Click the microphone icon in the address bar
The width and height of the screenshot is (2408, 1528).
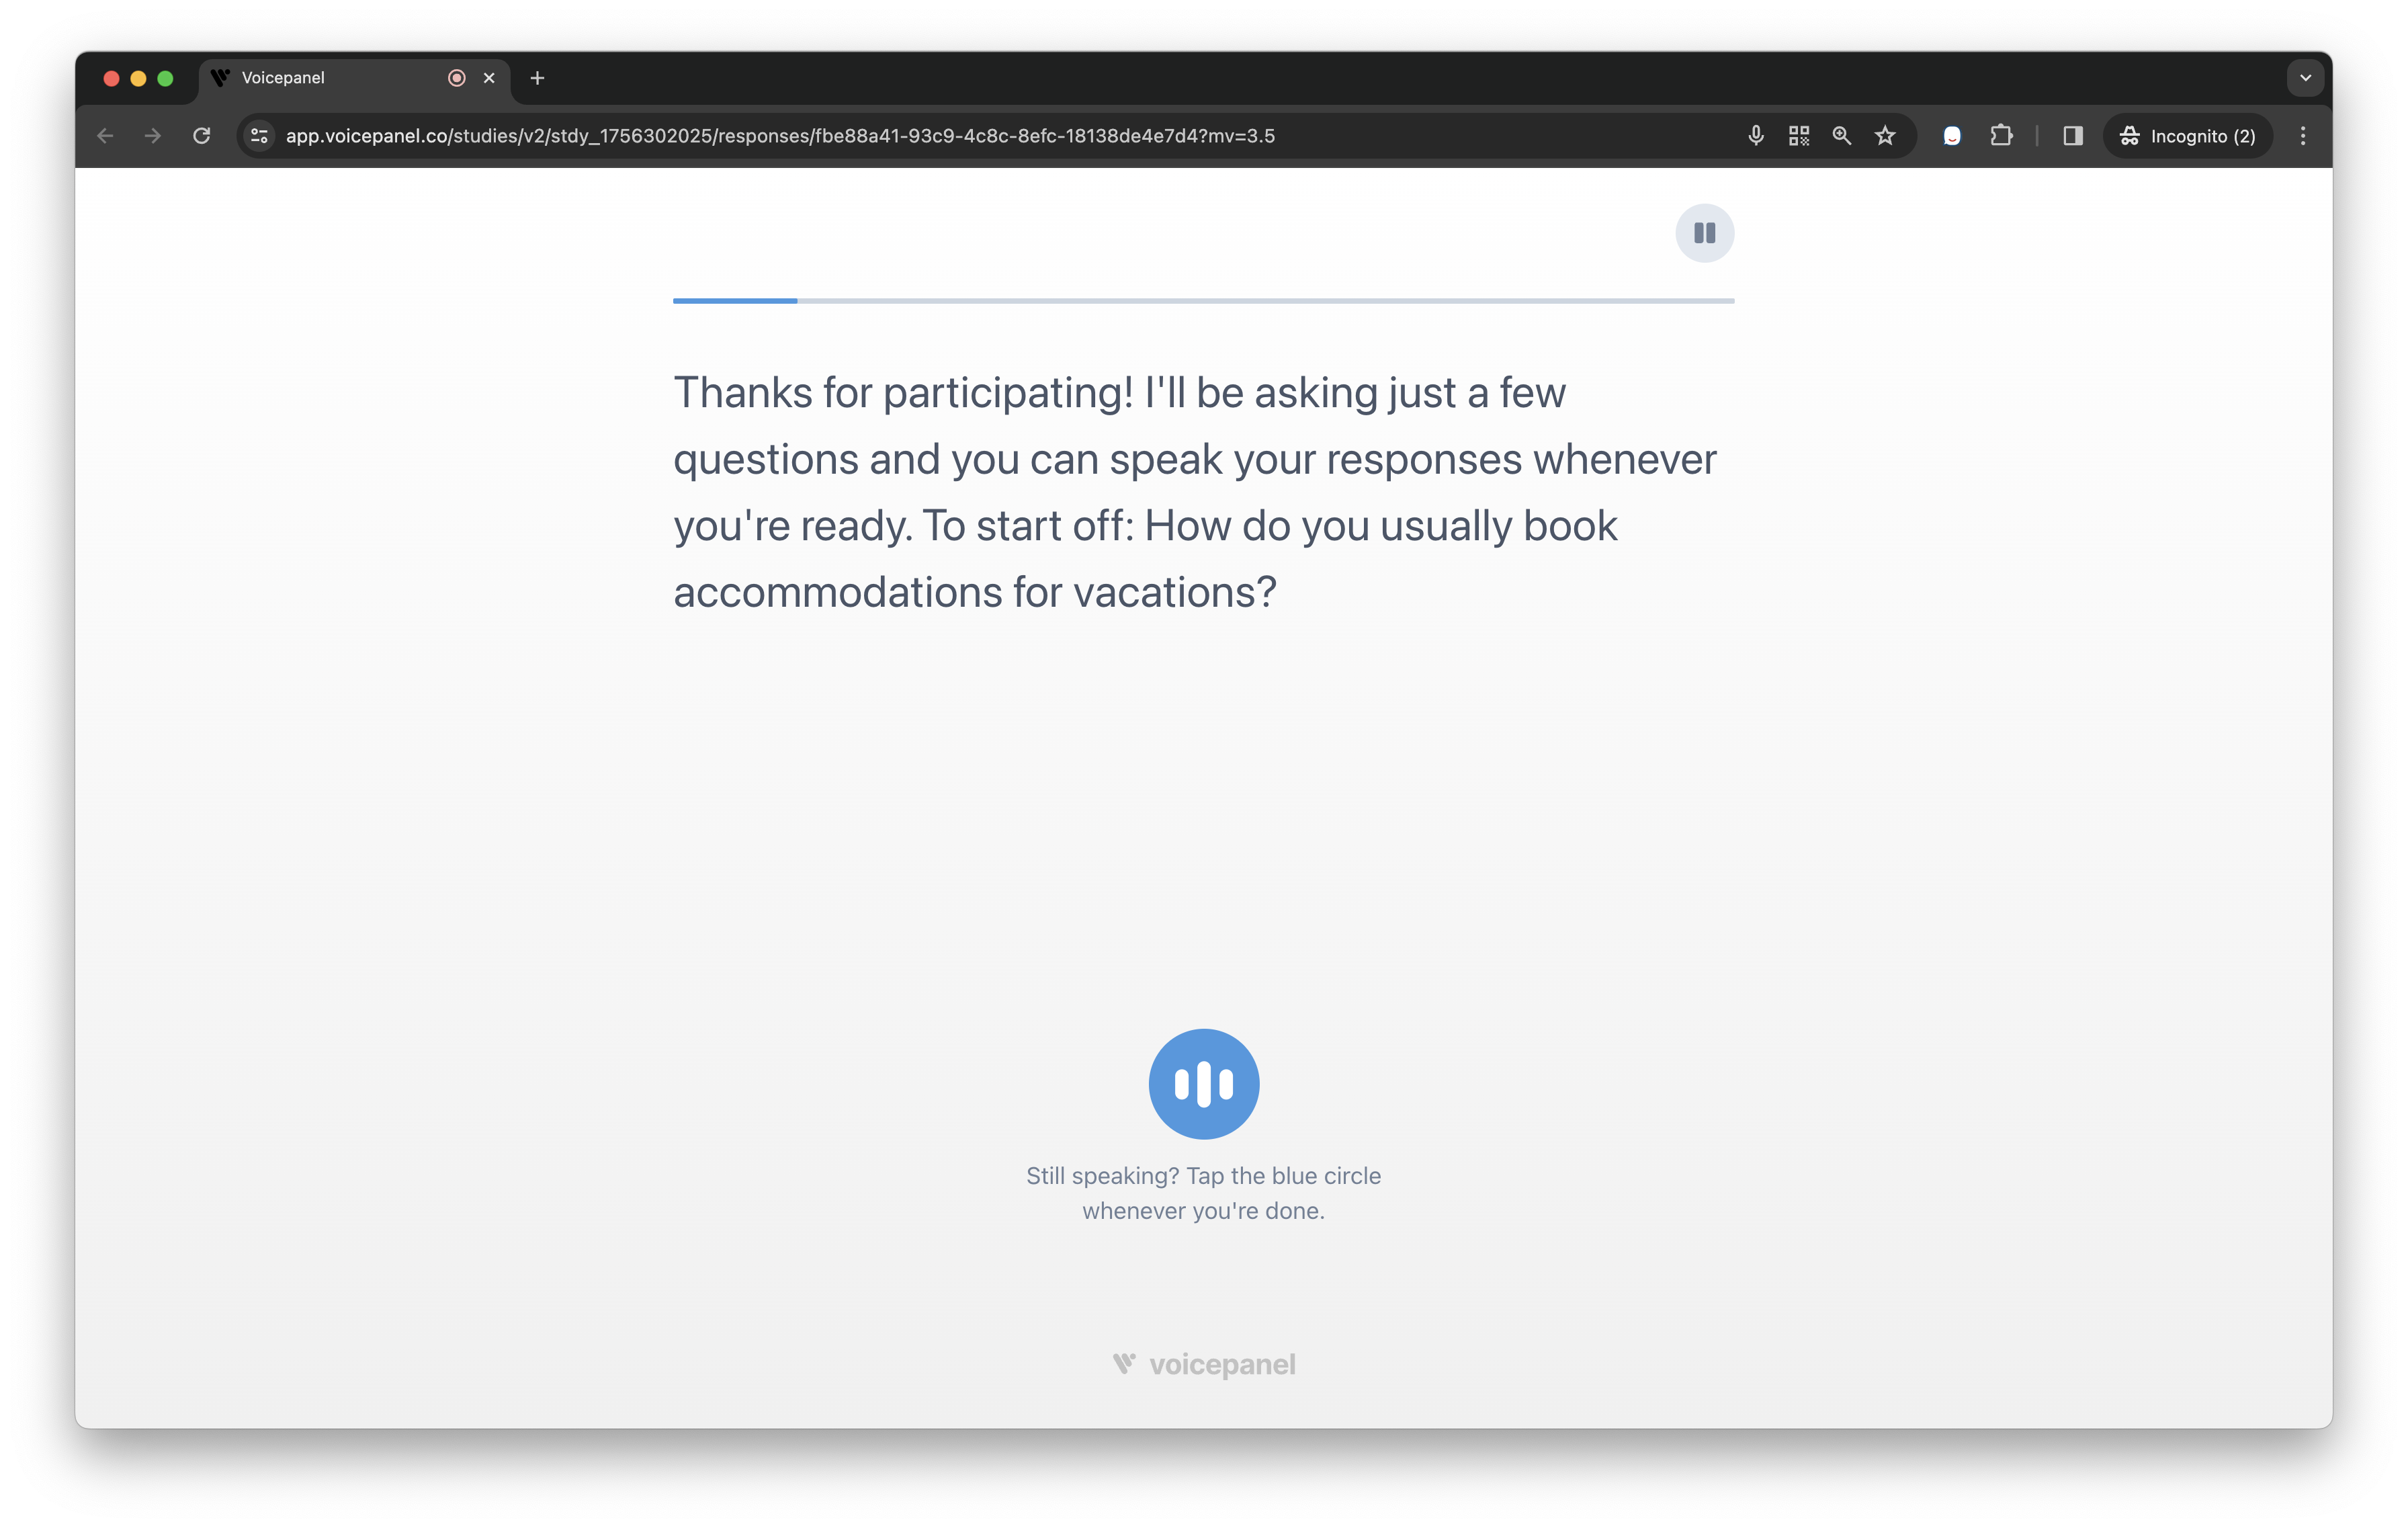point(1755,136)
